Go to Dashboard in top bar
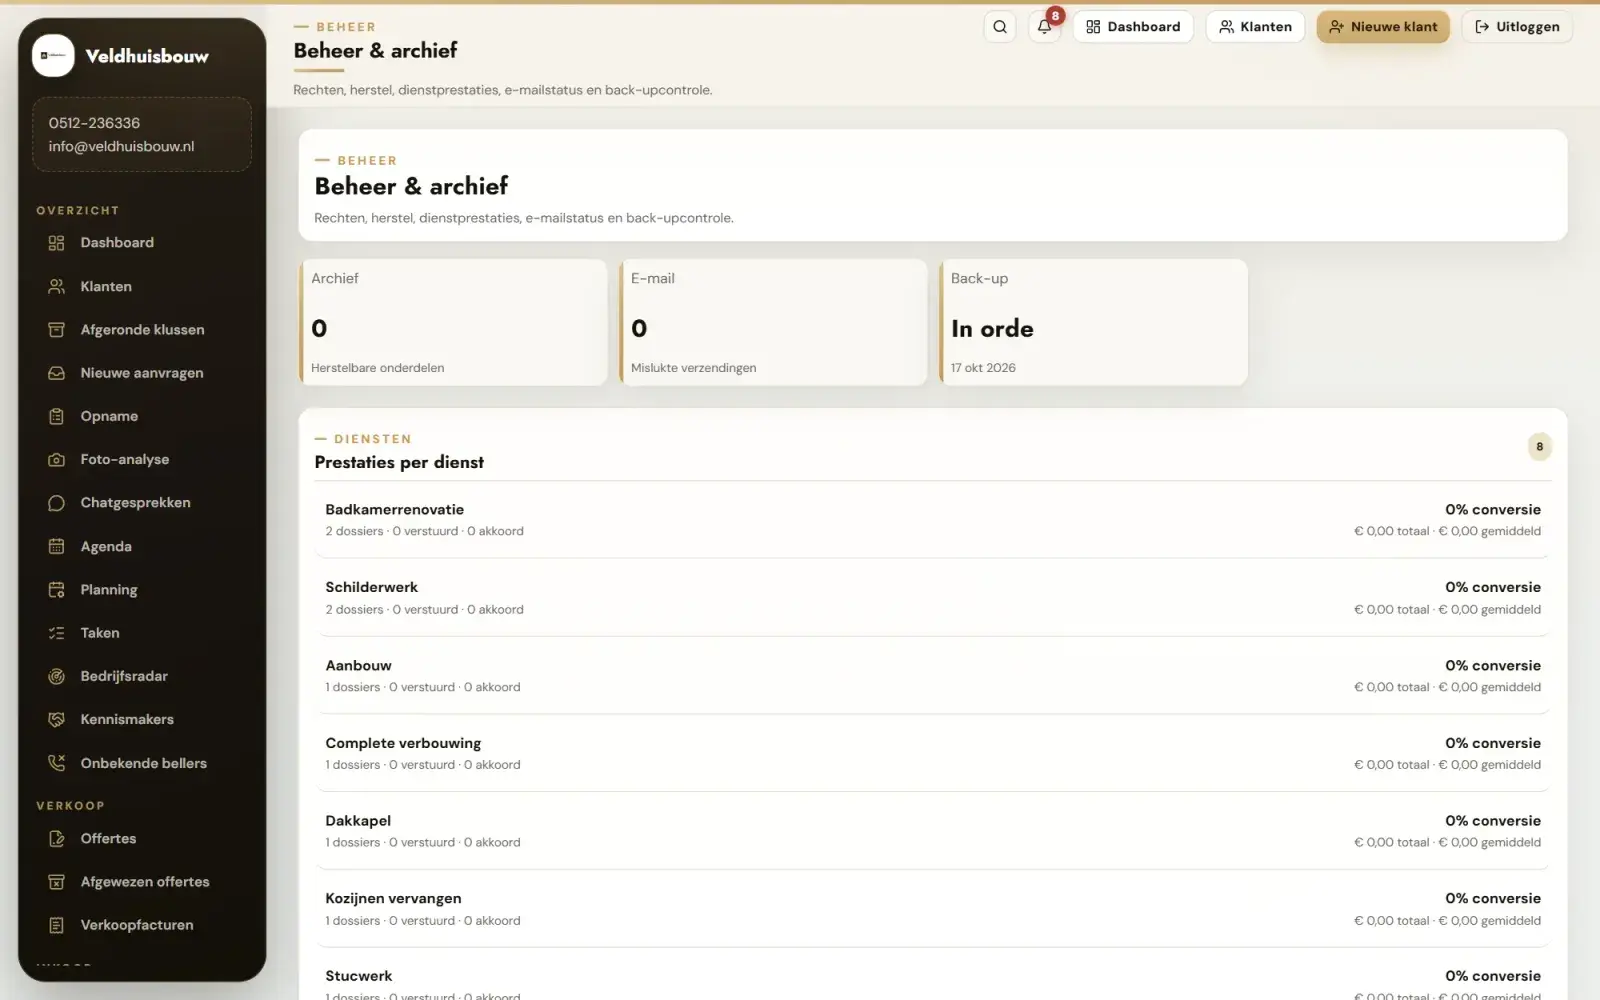 pos(1133,27)
